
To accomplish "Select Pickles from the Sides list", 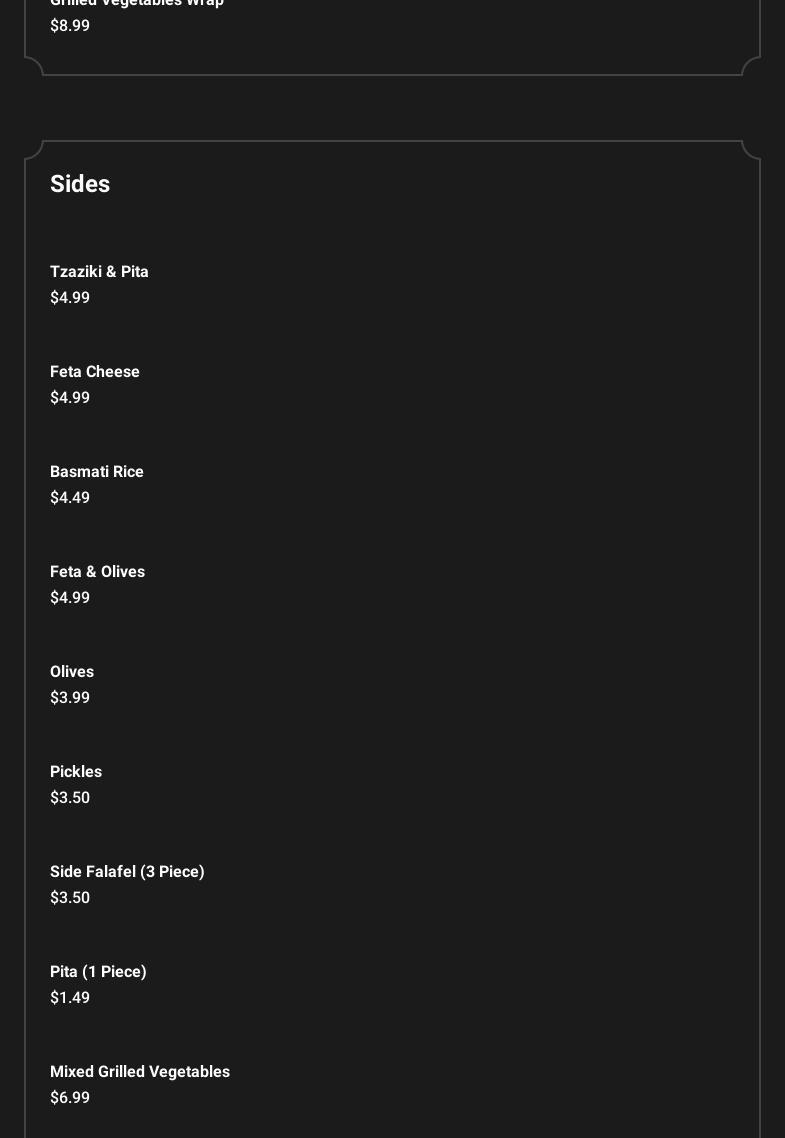I will pos(76,772).
